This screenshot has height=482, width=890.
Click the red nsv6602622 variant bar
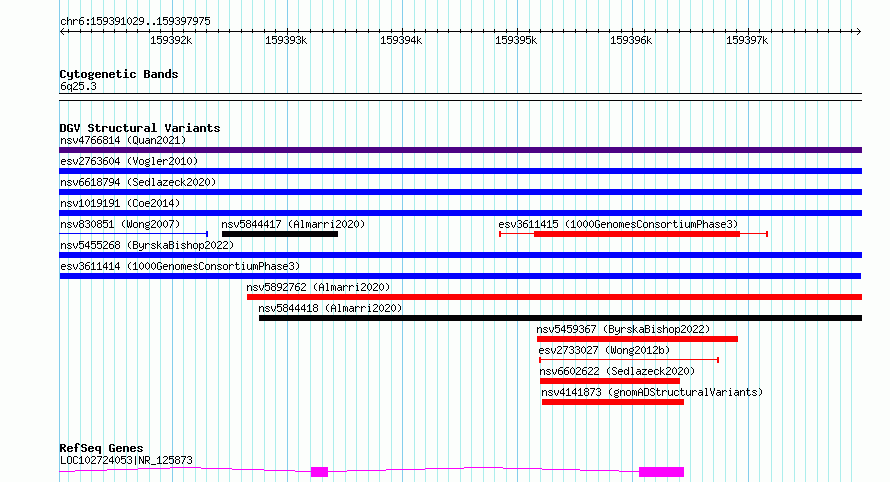click(x=610, y=381)
